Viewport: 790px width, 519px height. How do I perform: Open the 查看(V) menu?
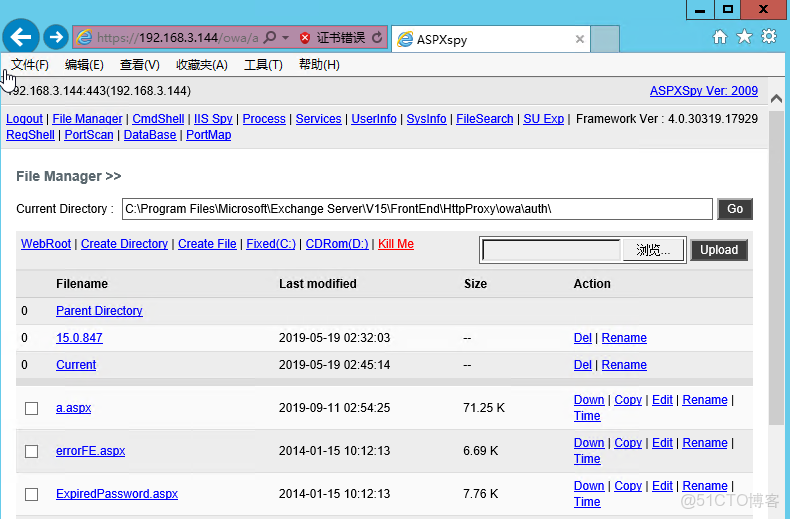140,64
